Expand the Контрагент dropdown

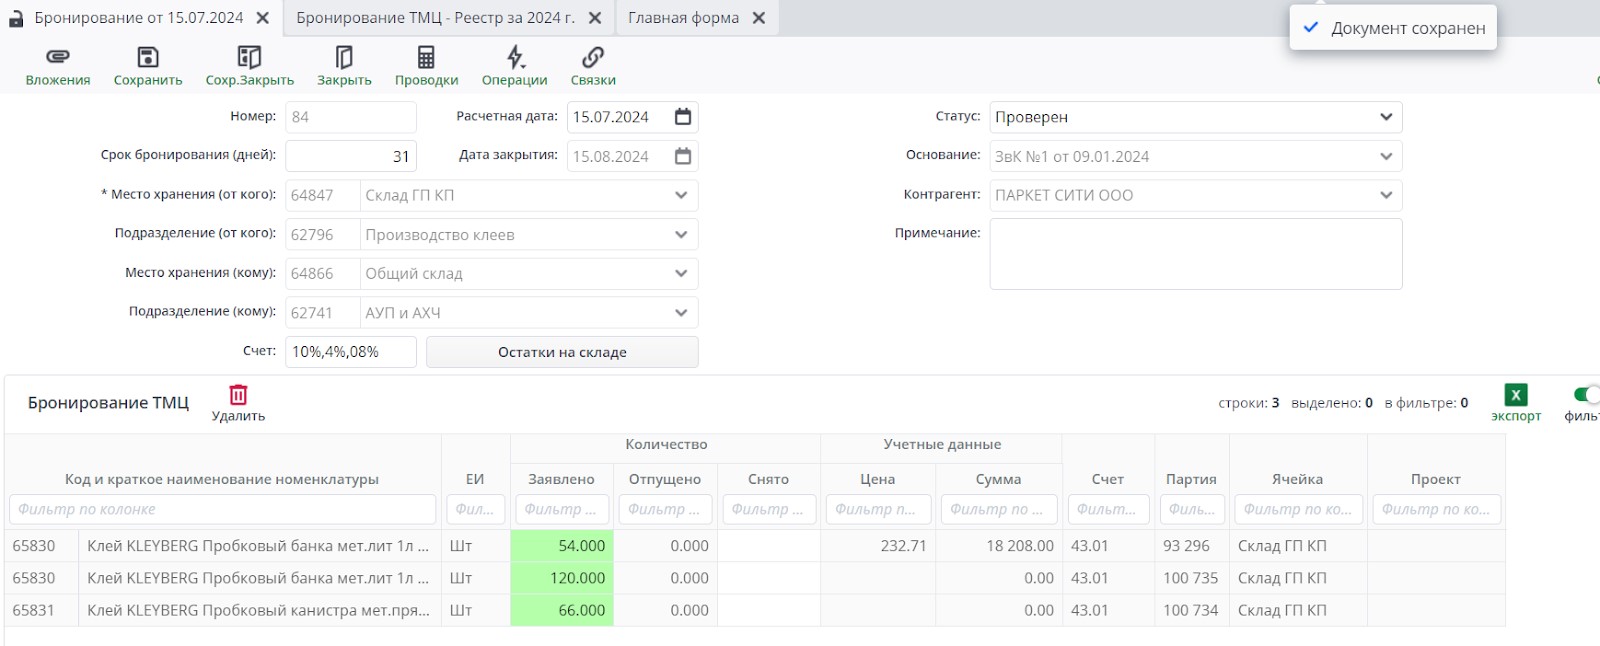[1386, 195]
